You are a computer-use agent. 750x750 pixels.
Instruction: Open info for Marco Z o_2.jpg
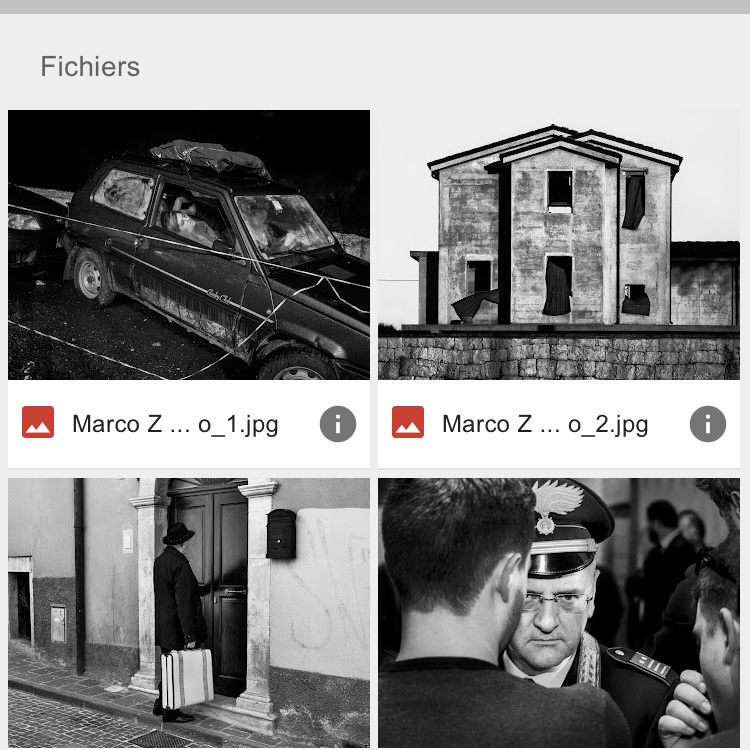(707, 424)
